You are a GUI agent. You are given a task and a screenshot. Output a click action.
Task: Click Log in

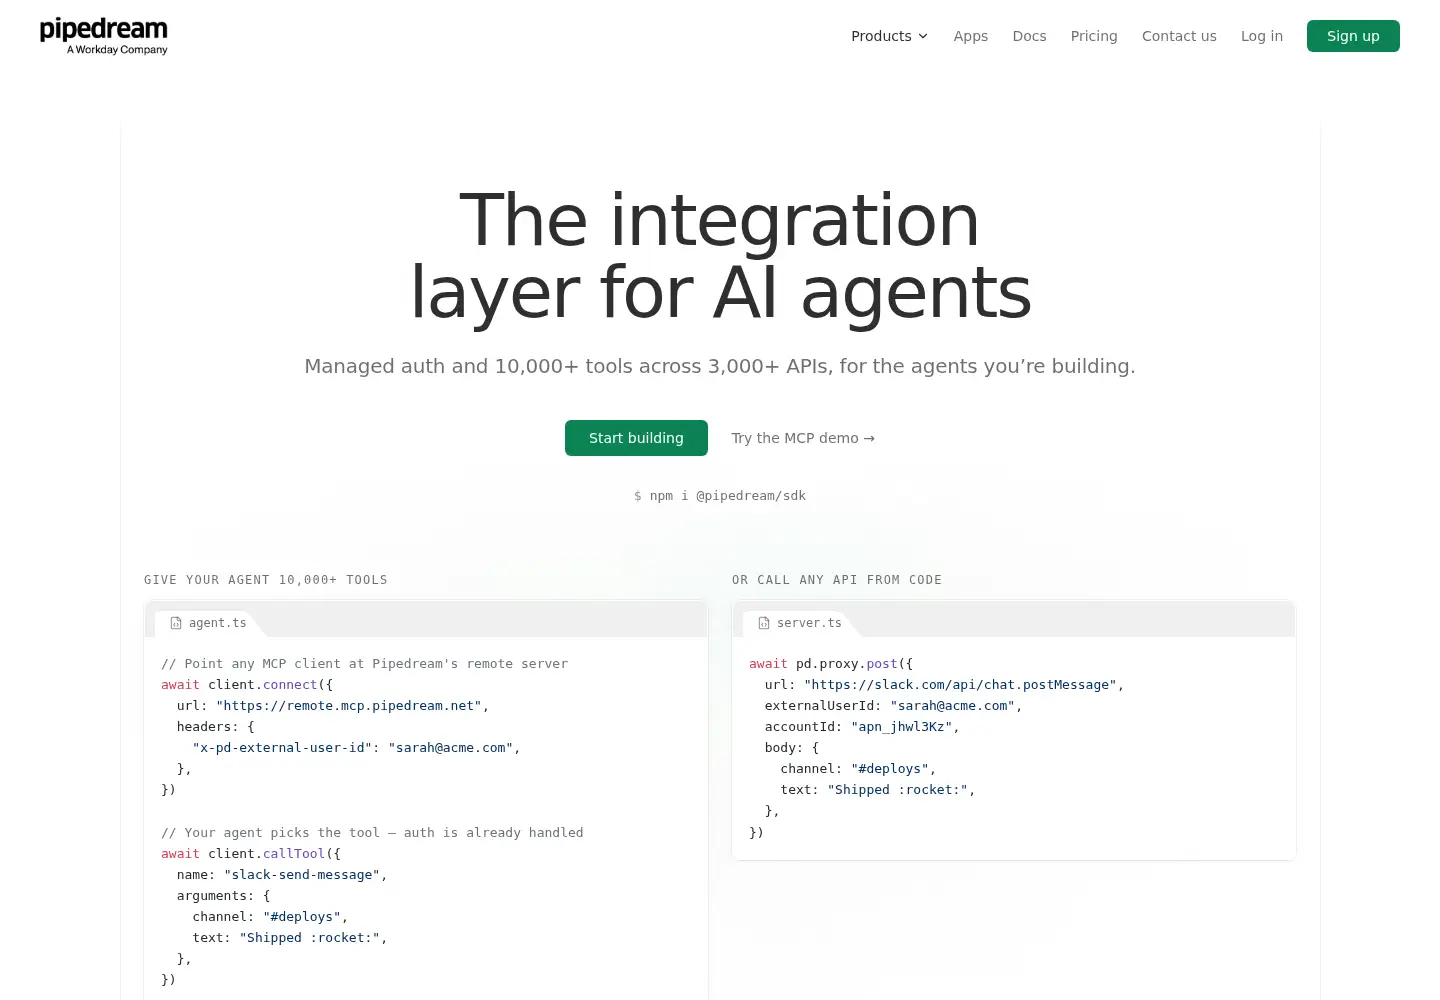(x=1262, y=36)
